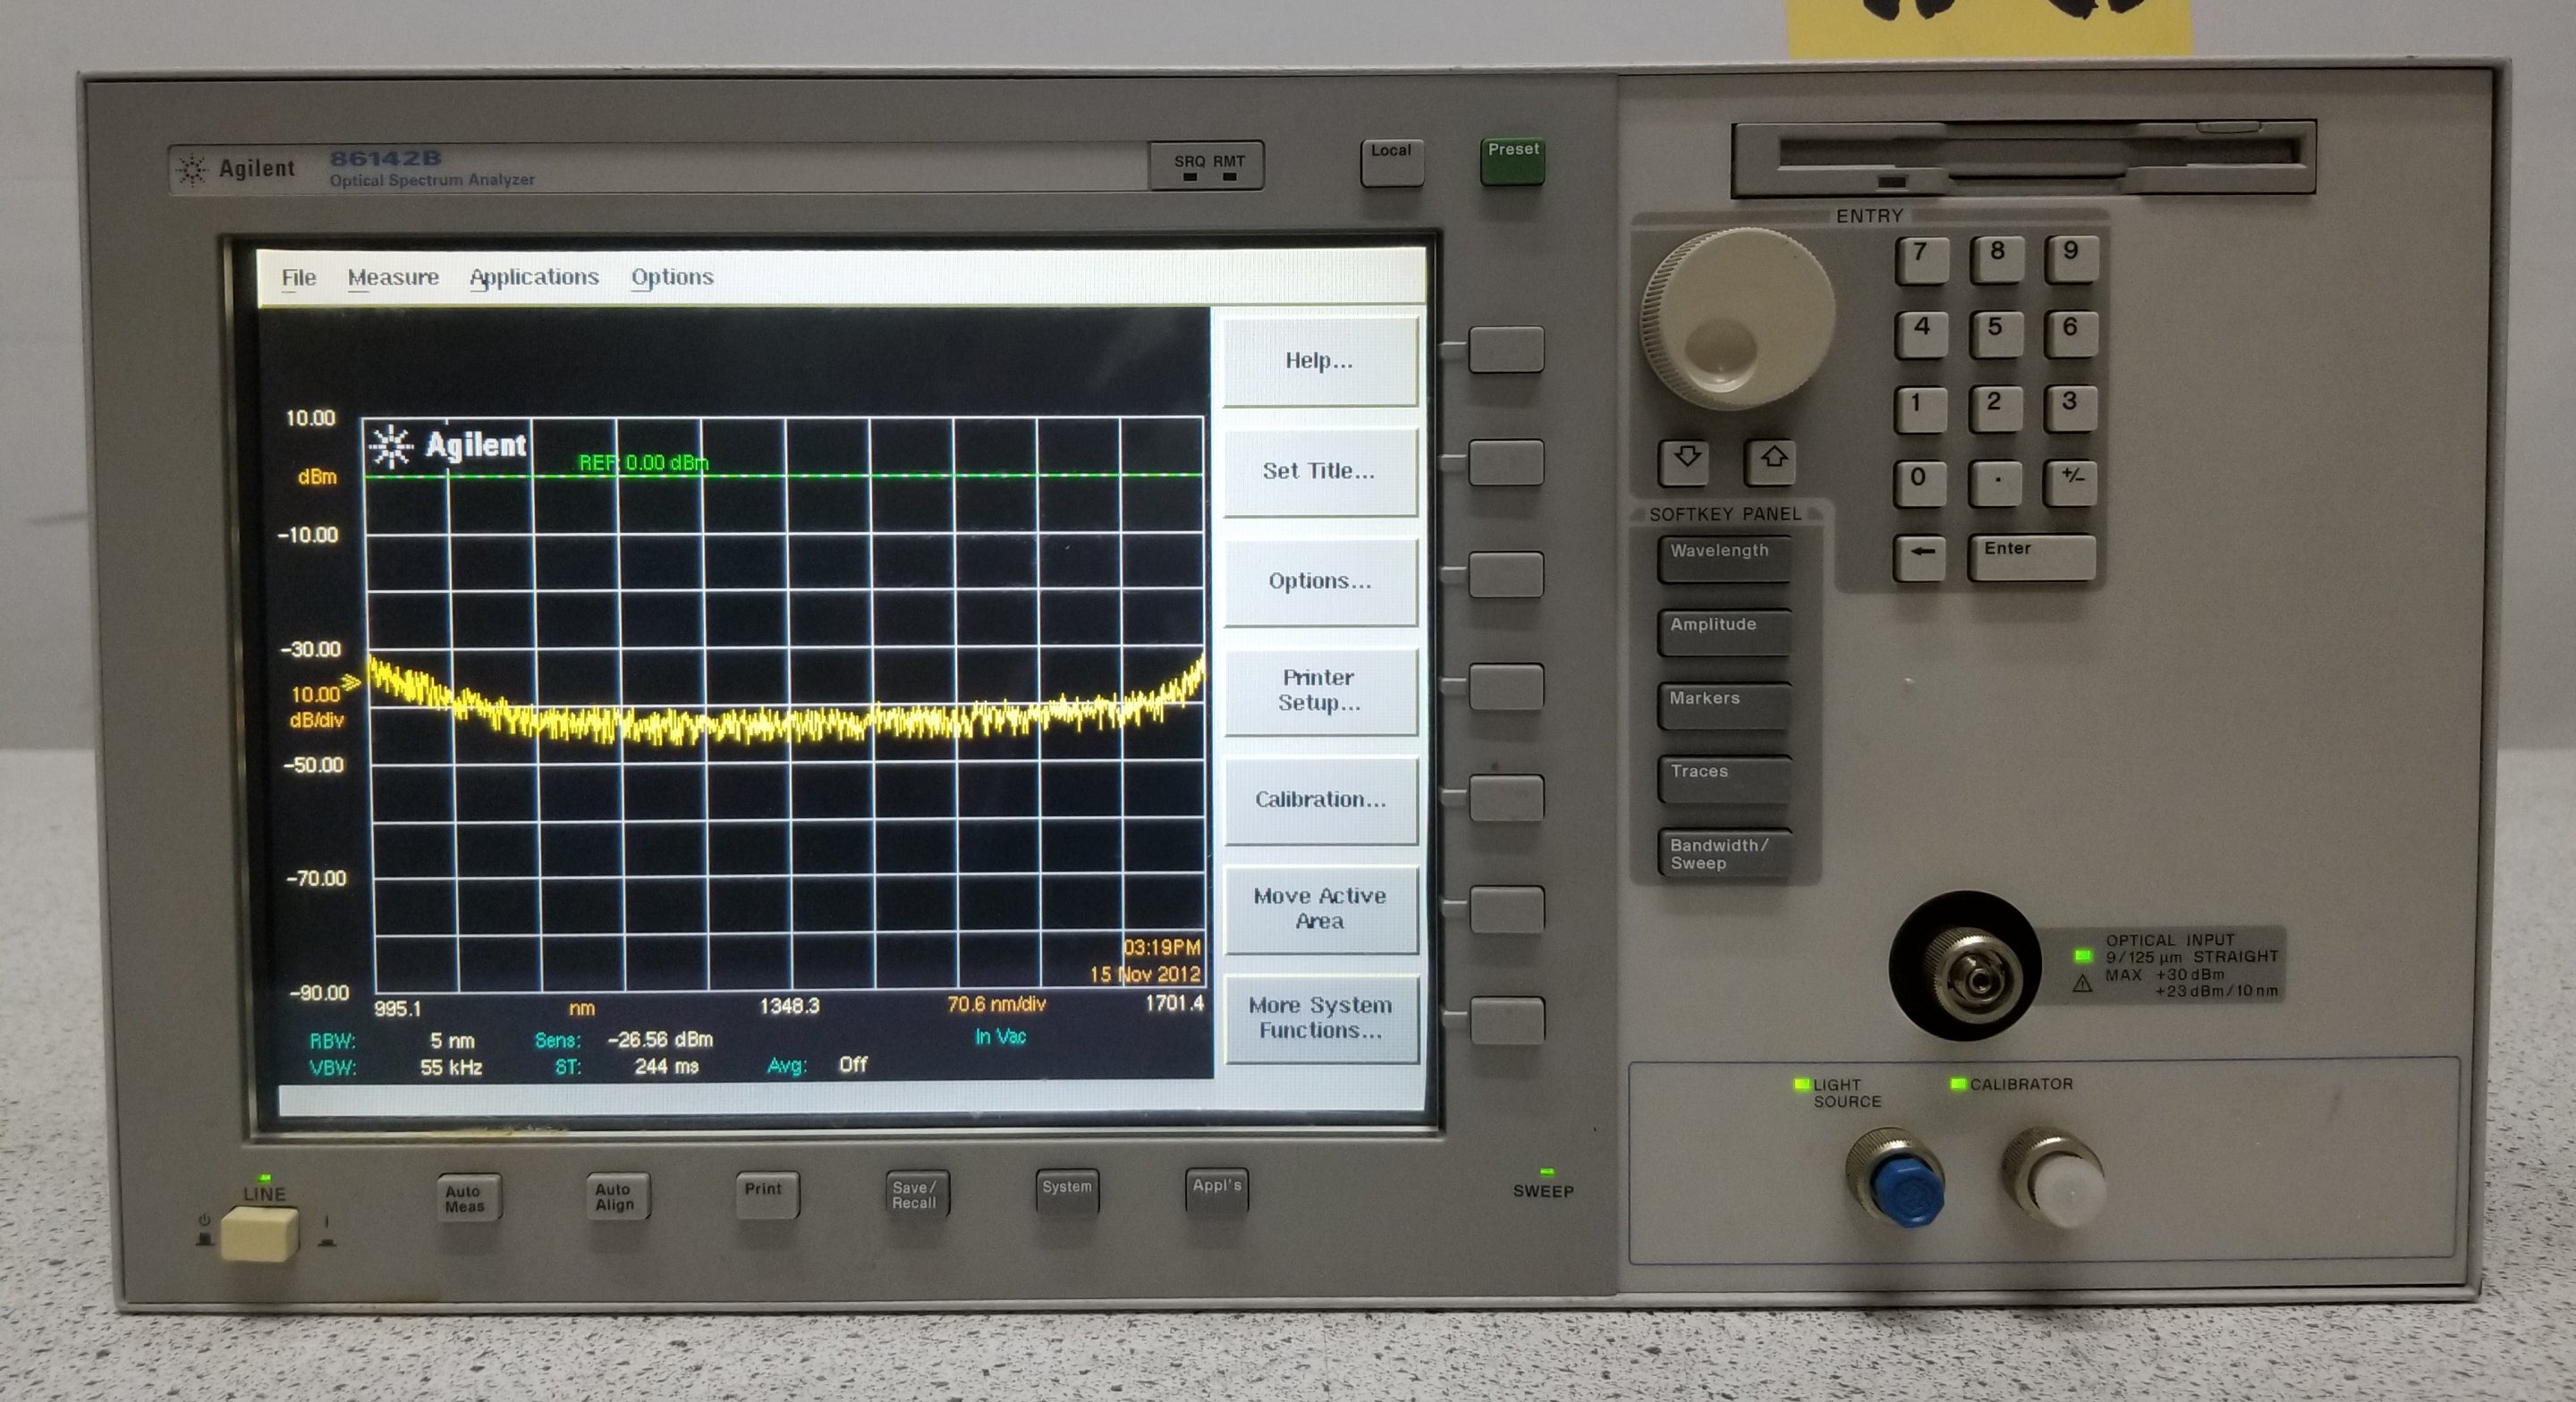Click the REF 0.00 dBm reference label
2576x1402 pixels.
point(643,463)
